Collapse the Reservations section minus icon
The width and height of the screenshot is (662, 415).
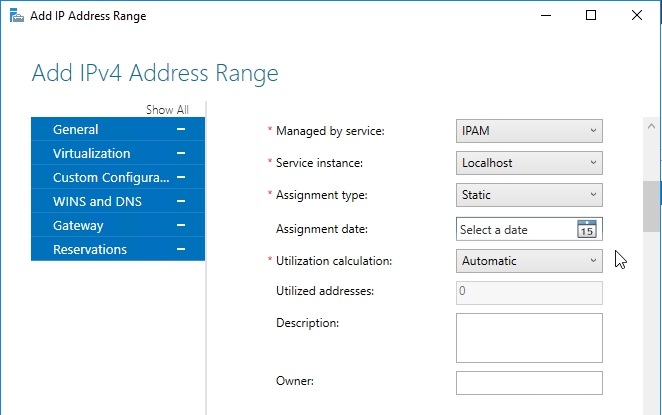(181, 250)
